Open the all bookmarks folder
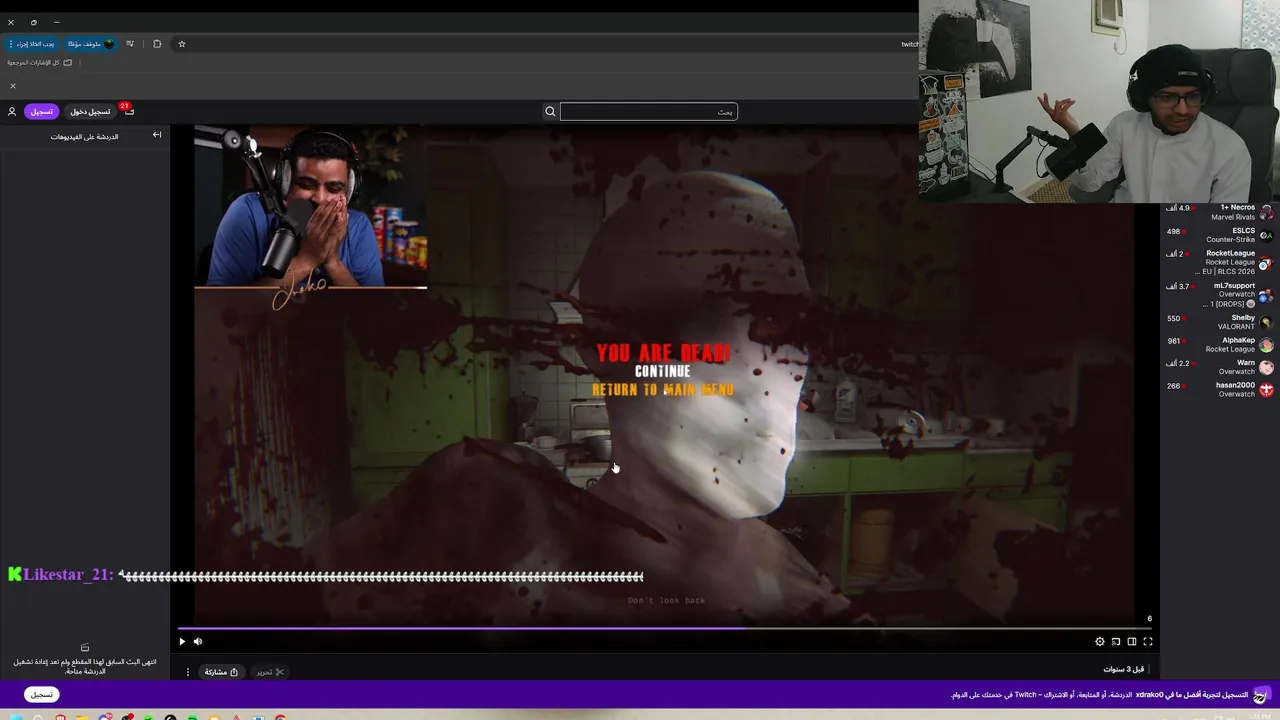 [x=40, y=62]
